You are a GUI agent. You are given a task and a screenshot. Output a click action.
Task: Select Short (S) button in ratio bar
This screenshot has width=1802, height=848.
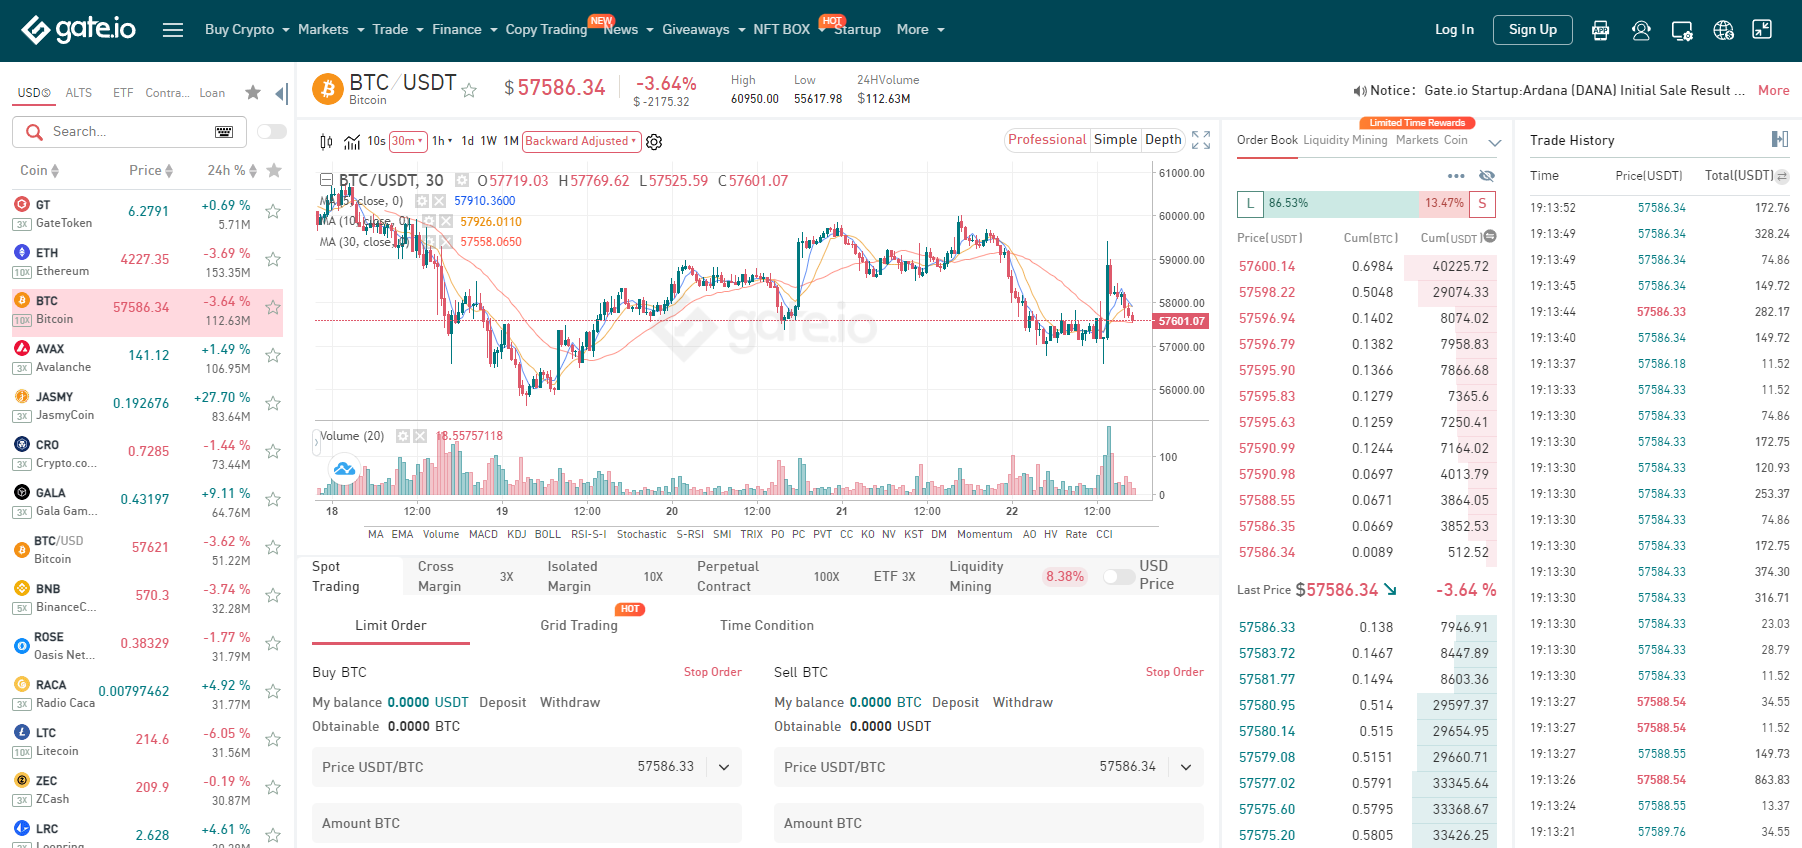pyautogui.click(x=1482, y=204)
